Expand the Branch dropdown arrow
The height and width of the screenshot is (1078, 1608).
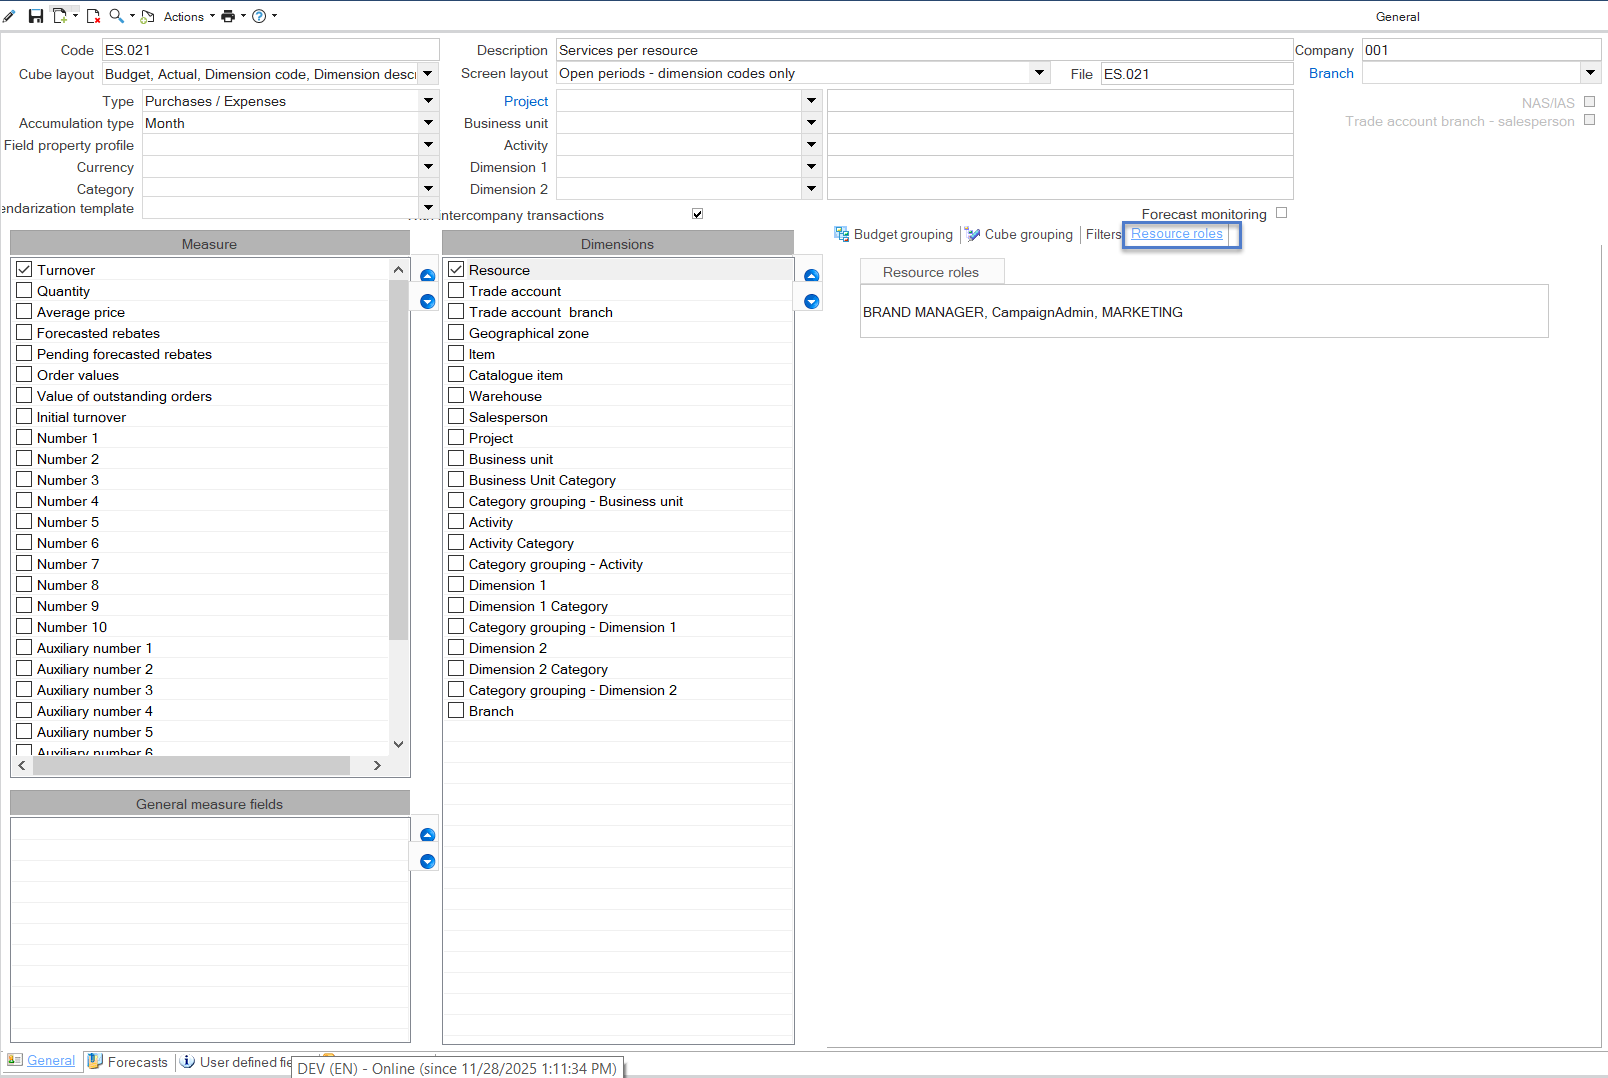(1591, 73)
